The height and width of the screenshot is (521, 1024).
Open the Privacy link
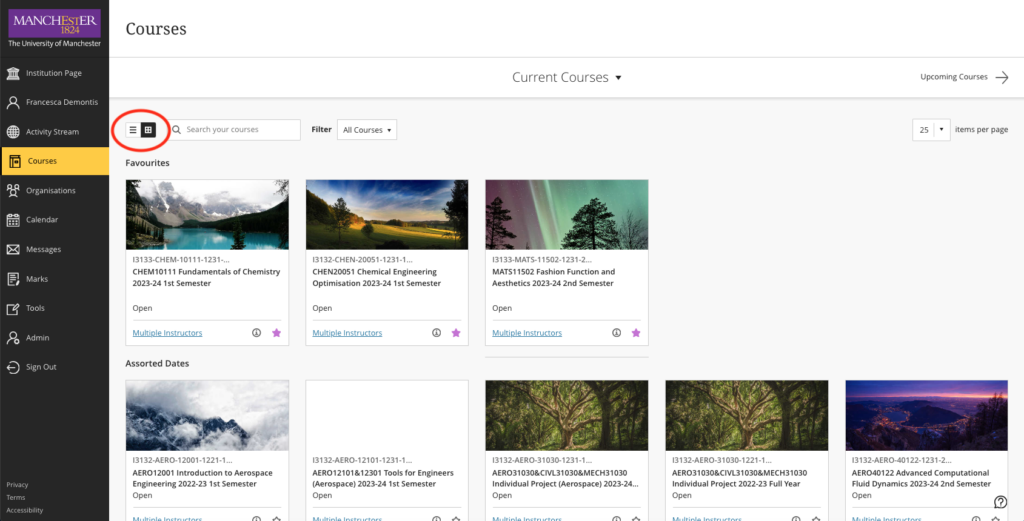(x=18, y=485)
